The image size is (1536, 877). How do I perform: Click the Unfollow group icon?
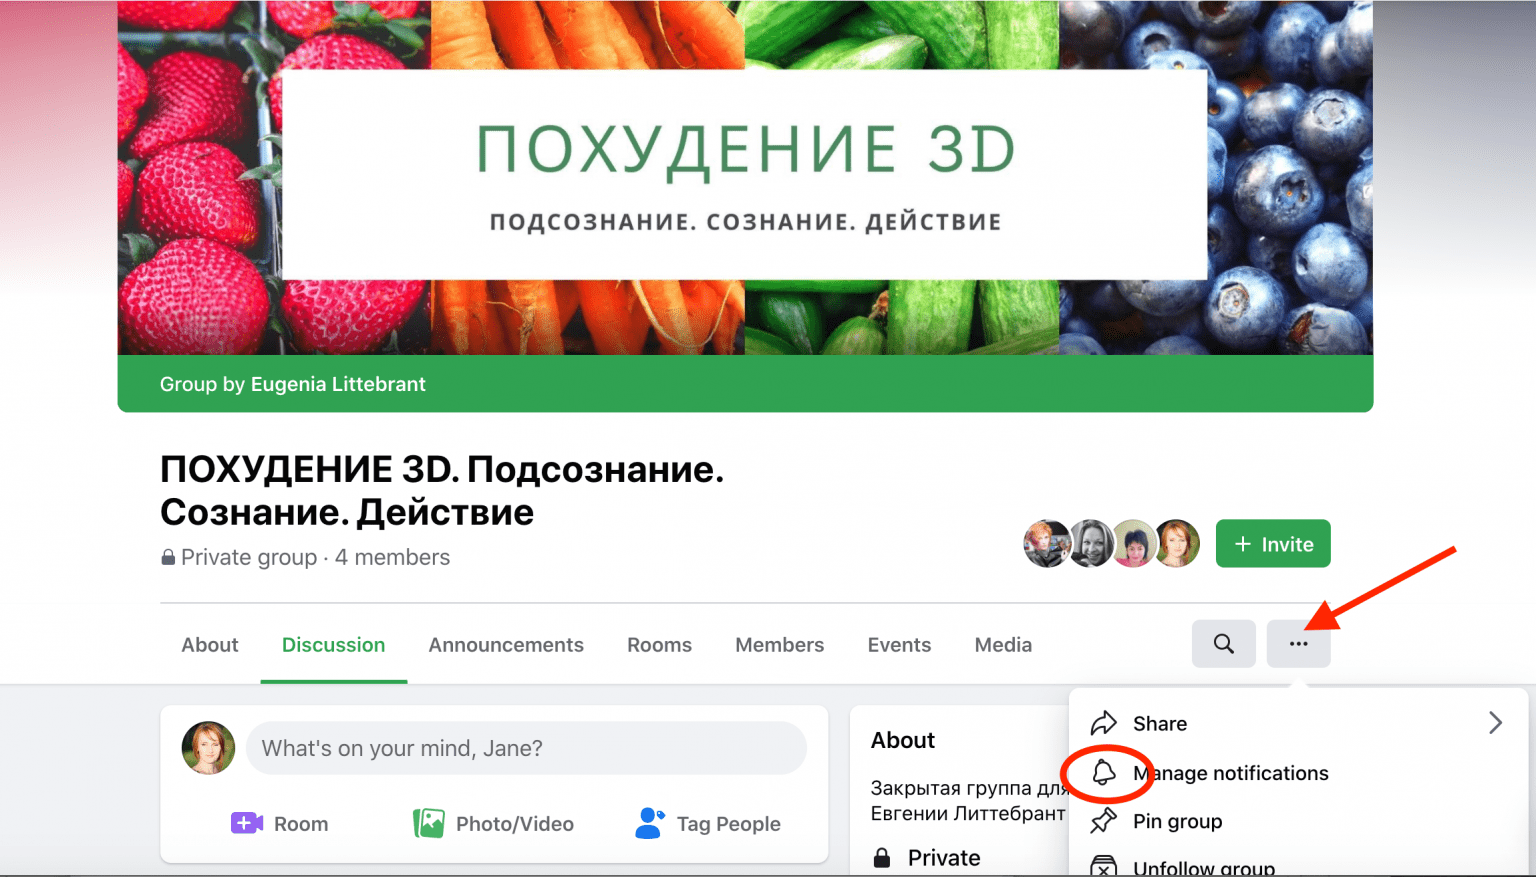pyautogui.click(x=1103, y=866)
